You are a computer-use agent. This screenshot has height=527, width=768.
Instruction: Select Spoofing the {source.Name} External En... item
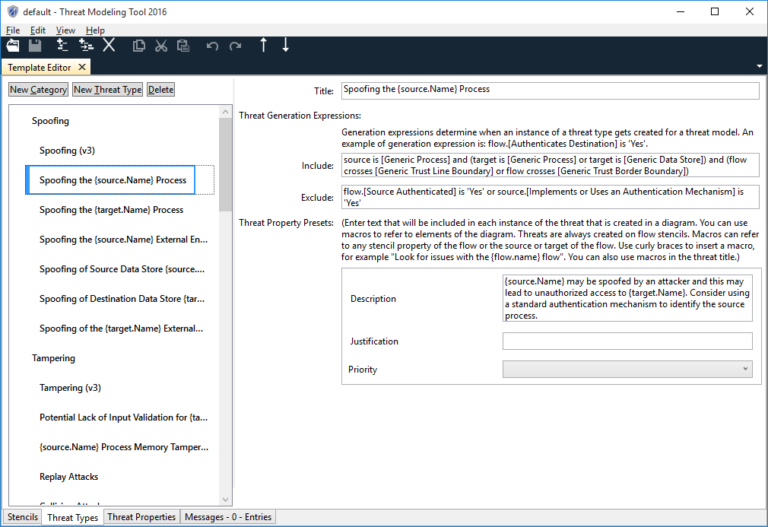point(123,239)
